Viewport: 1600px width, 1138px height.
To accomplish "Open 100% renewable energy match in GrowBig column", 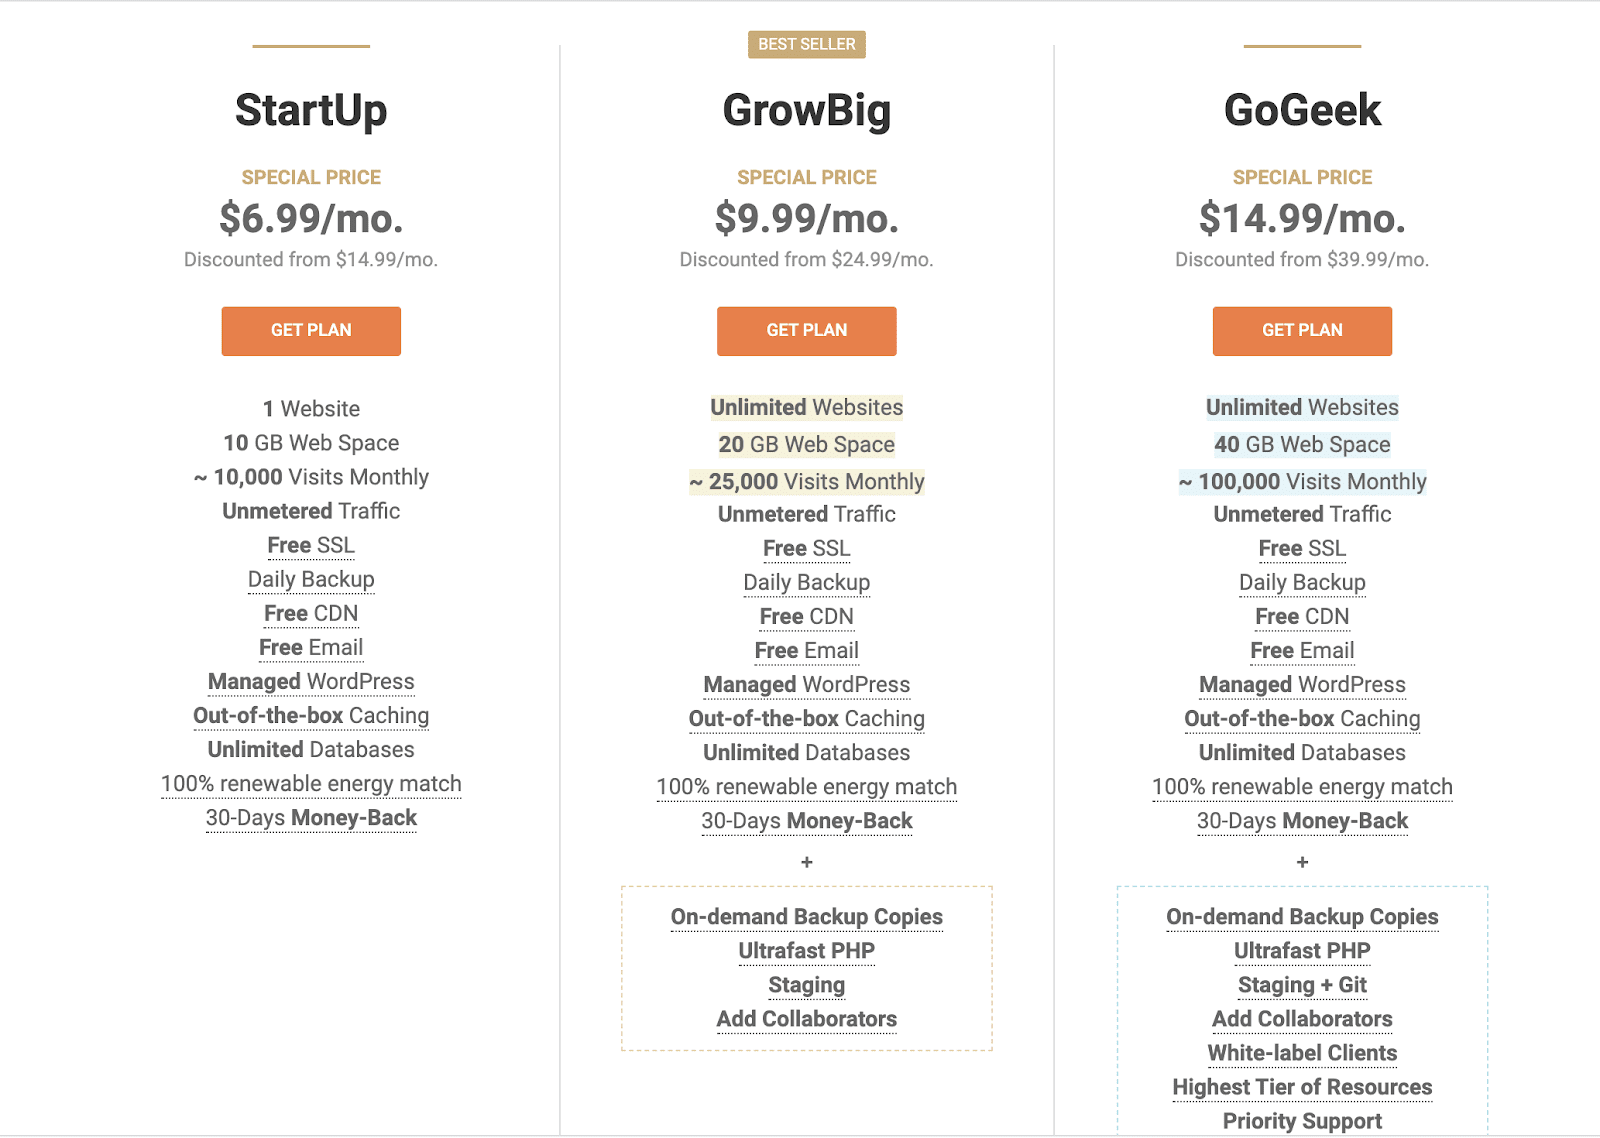I will (x=806, y=787).
